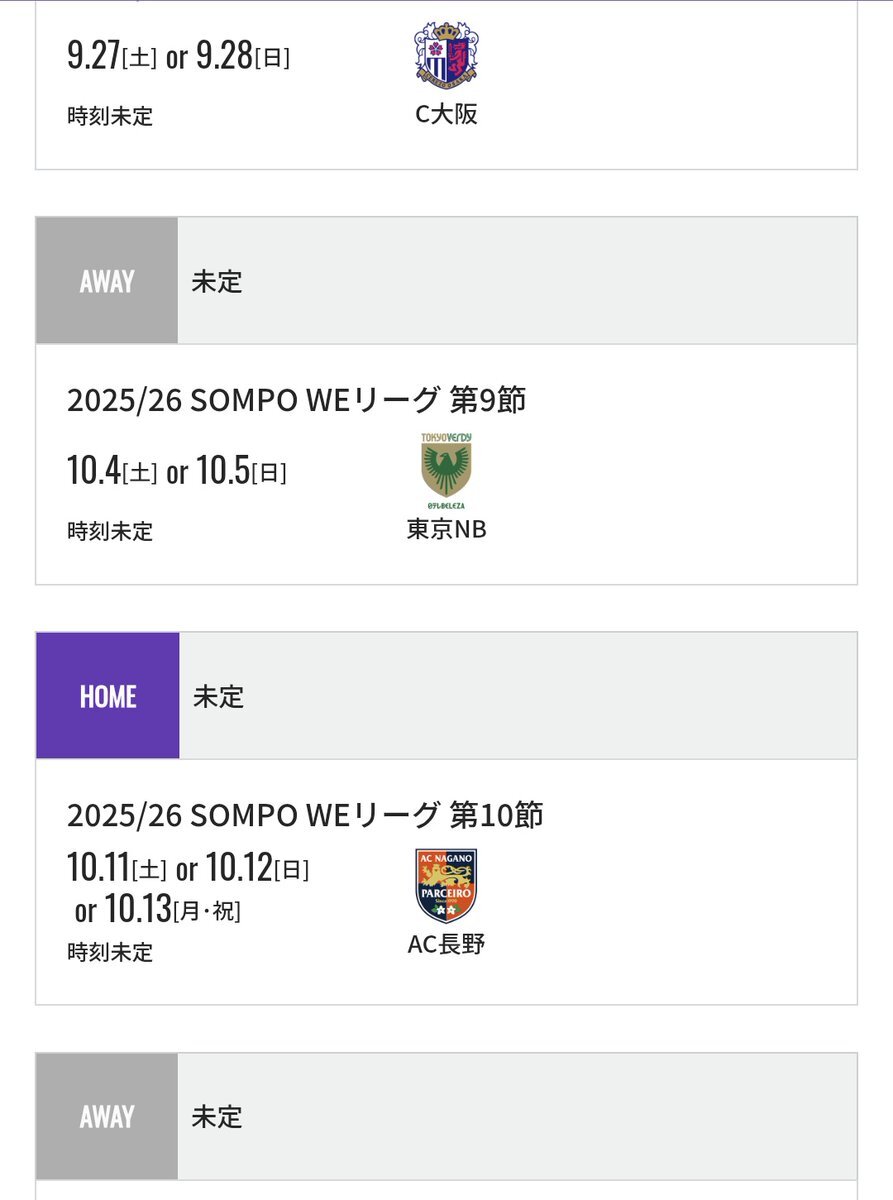893x1200 pixels.
Task: Select the AC長野 team name
Action: coord(446,943)
